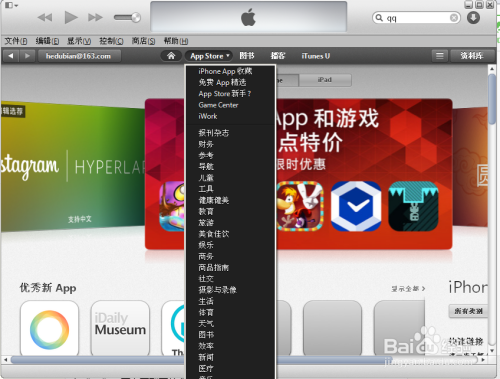Screen dimensions: 500x379
Task: Open the 文件 menu
Action: click(x=16, y=41)
